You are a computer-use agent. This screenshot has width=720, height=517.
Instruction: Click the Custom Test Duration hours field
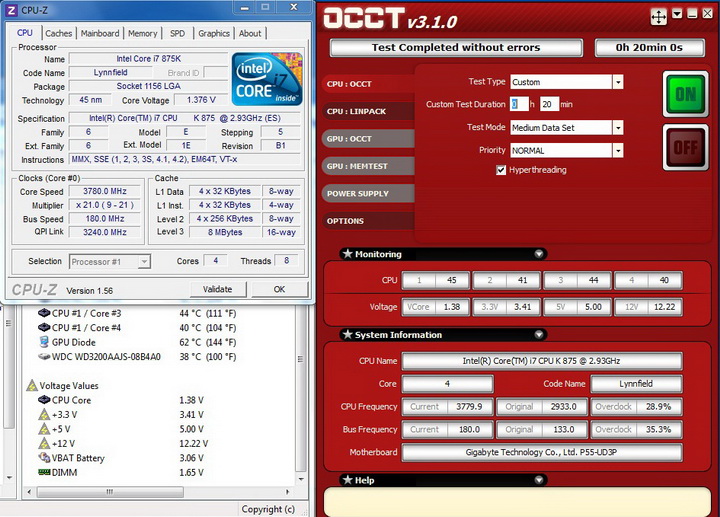[519, 104]
